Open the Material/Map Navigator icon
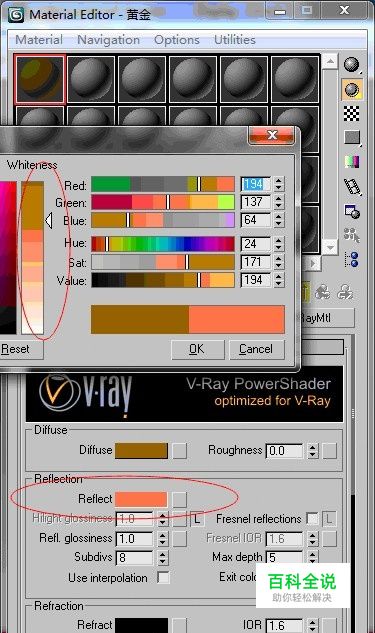 pos(352,259)
